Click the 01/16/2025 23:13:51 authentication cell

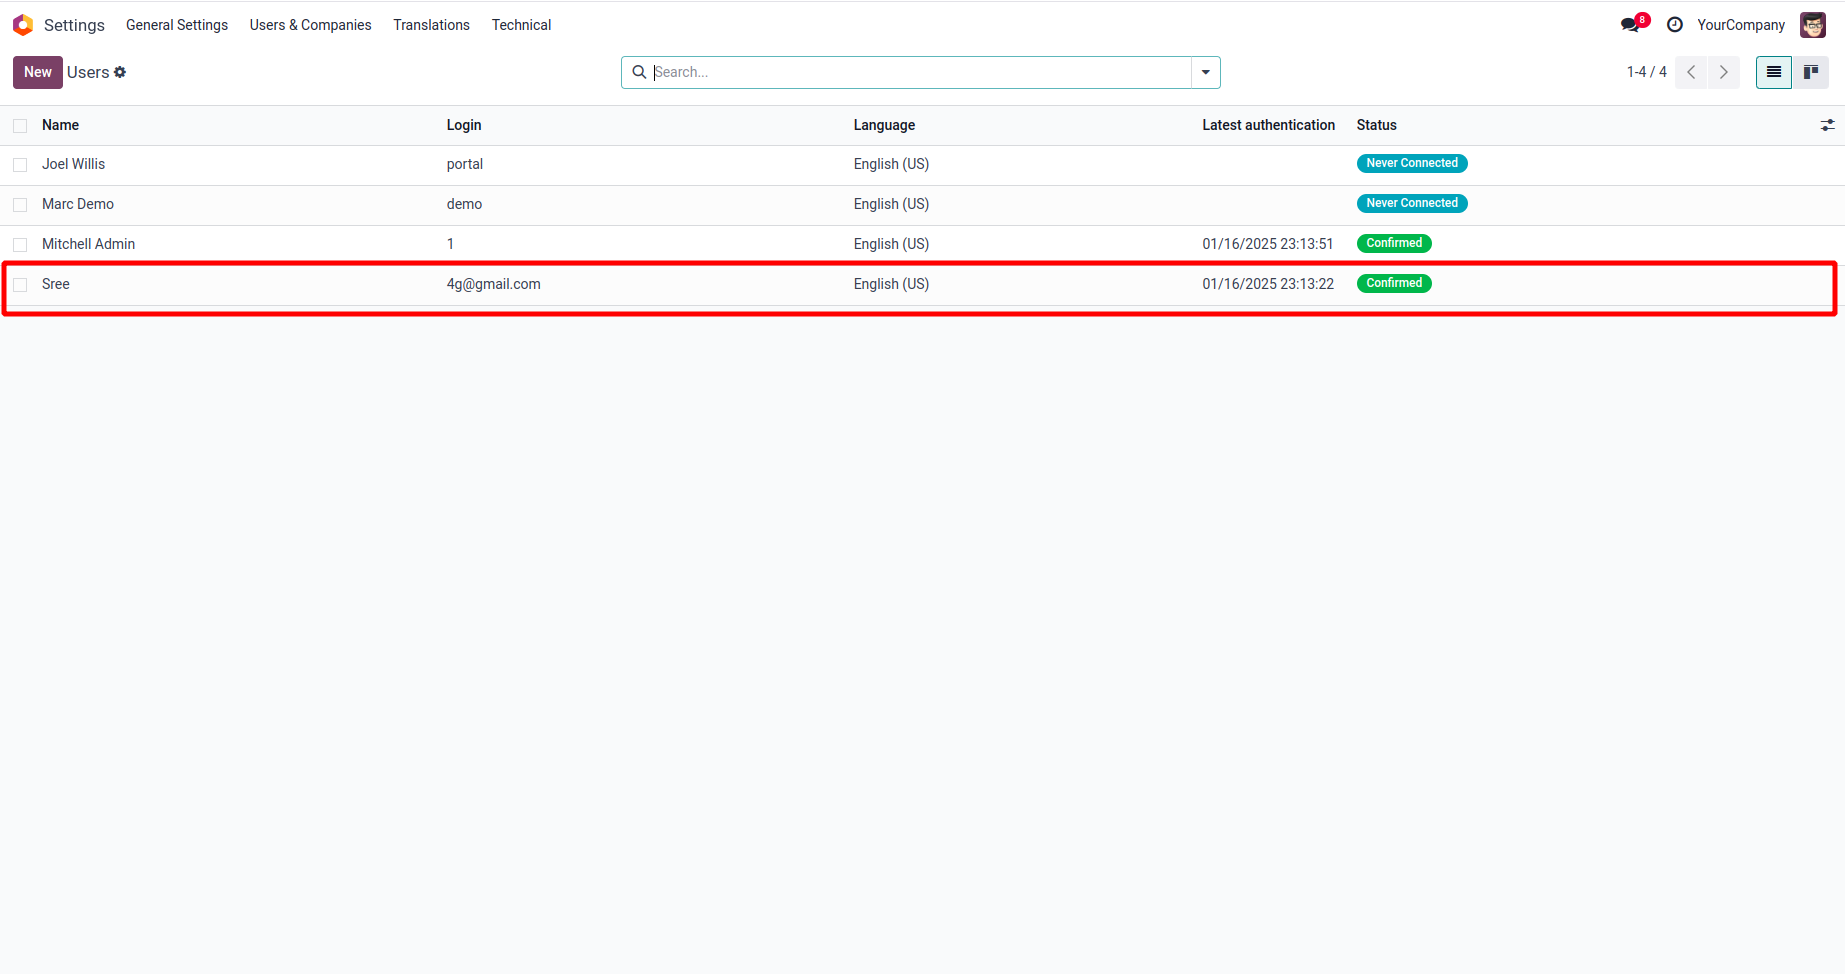coord(1268,244)
